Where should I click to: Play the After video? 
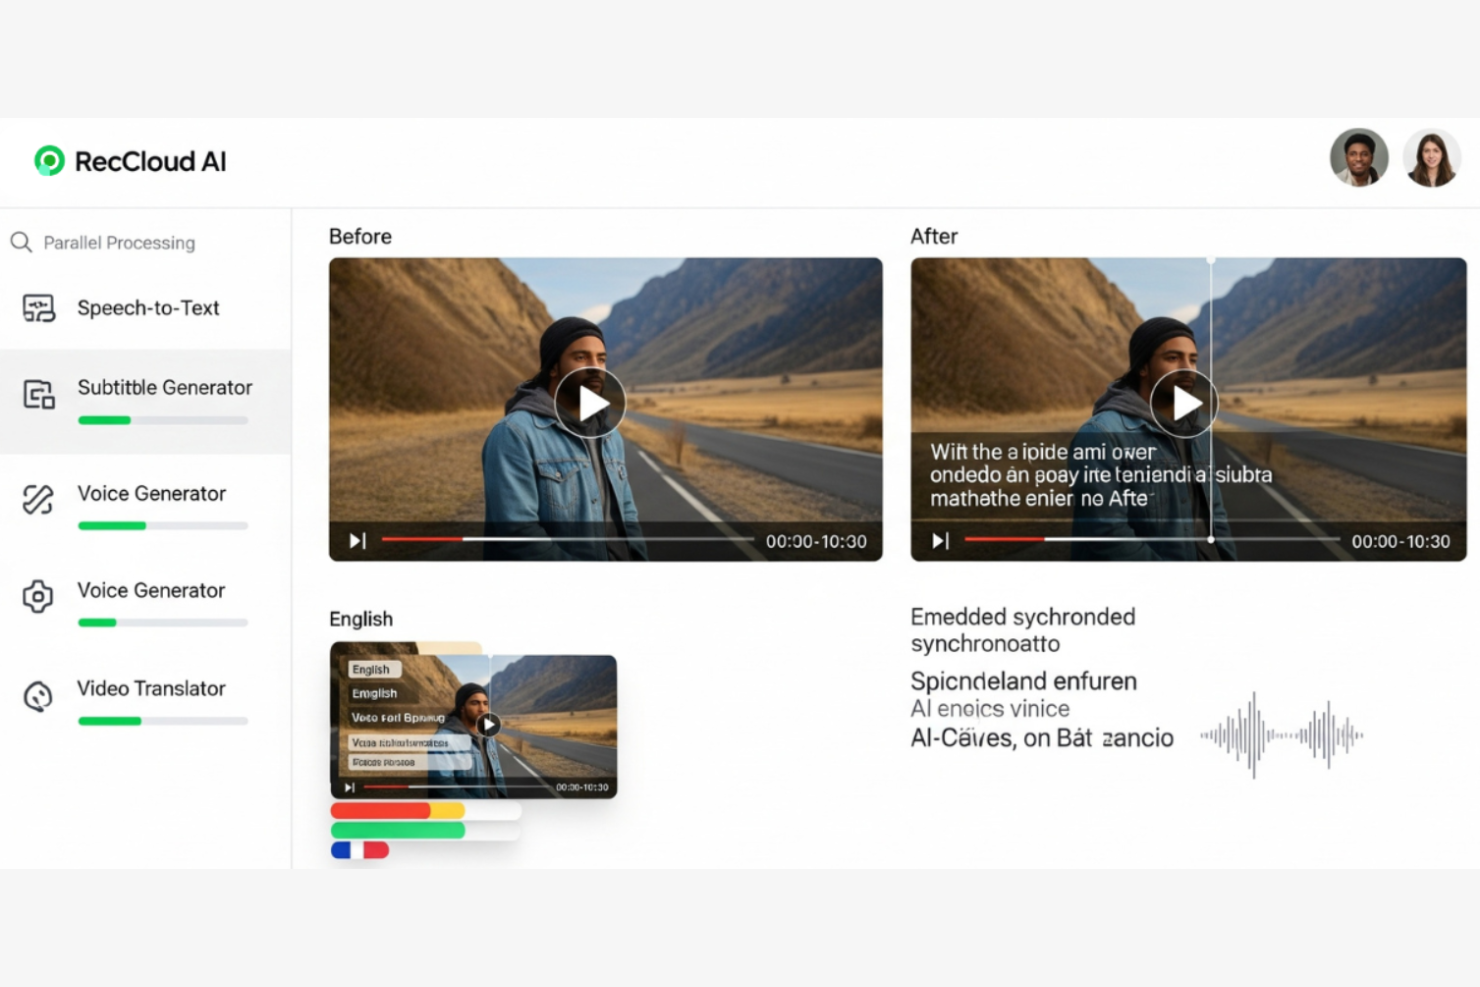pyautogui.click(x=1184, y=403)
